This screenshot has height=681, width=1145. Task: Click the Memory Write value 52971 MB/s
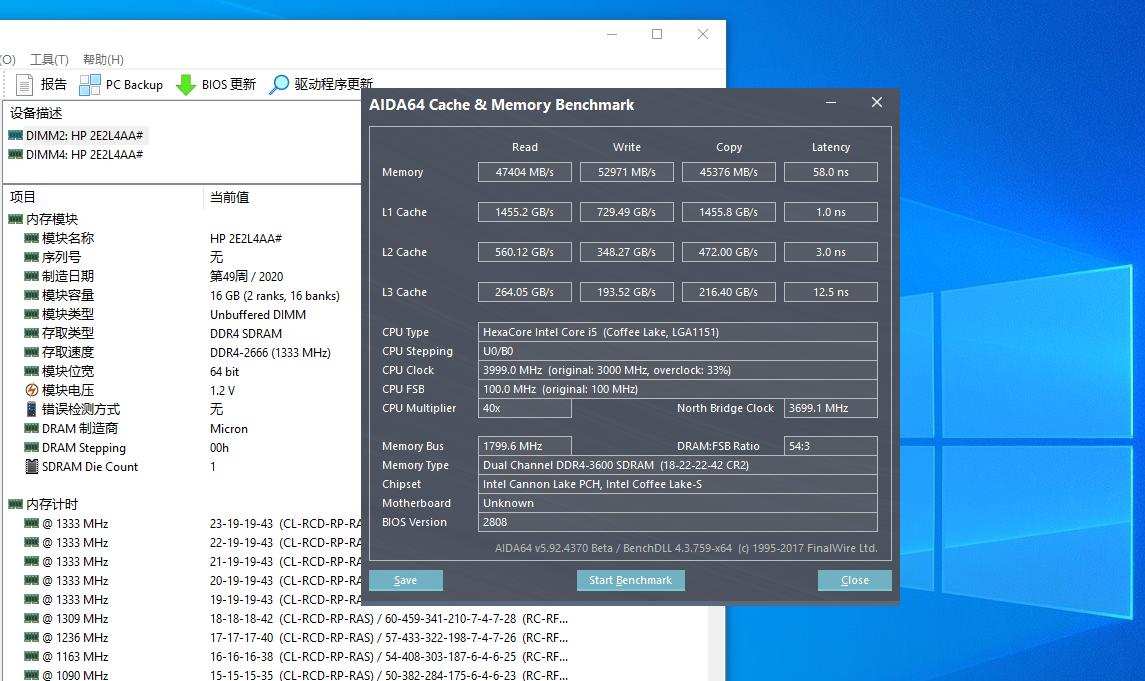[x=627, y=172]
